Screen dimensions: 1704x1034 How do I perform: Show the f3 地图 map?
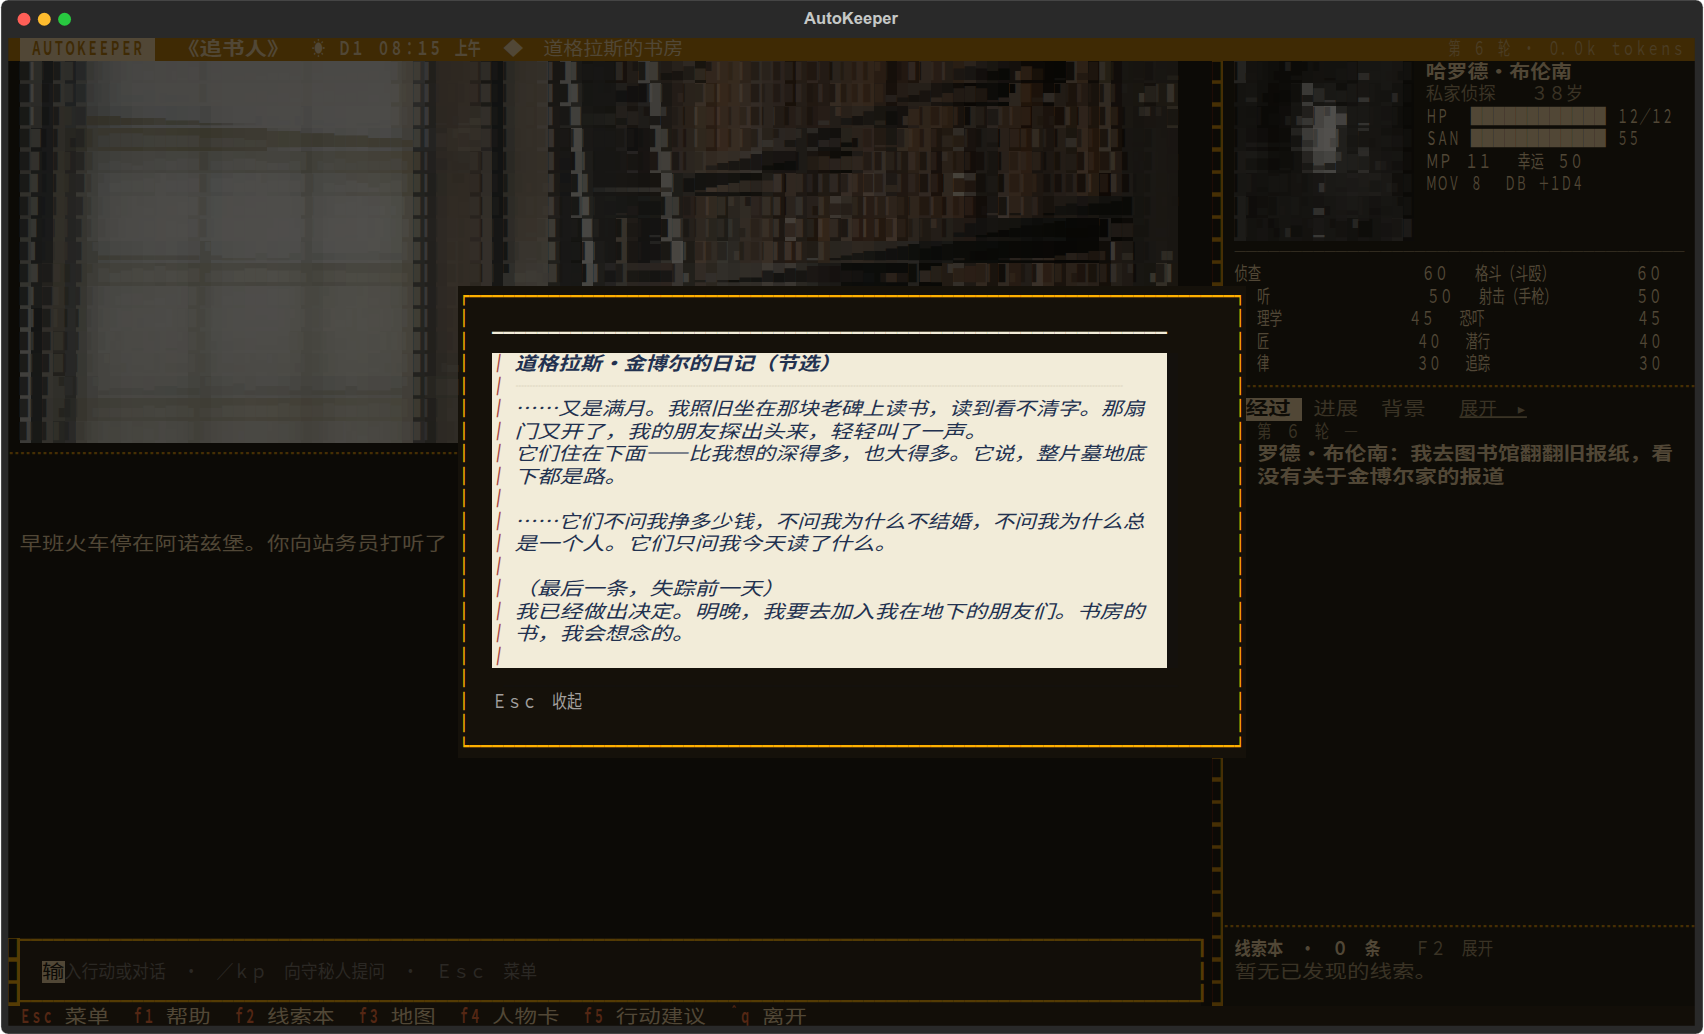(x=397, y=1016)
